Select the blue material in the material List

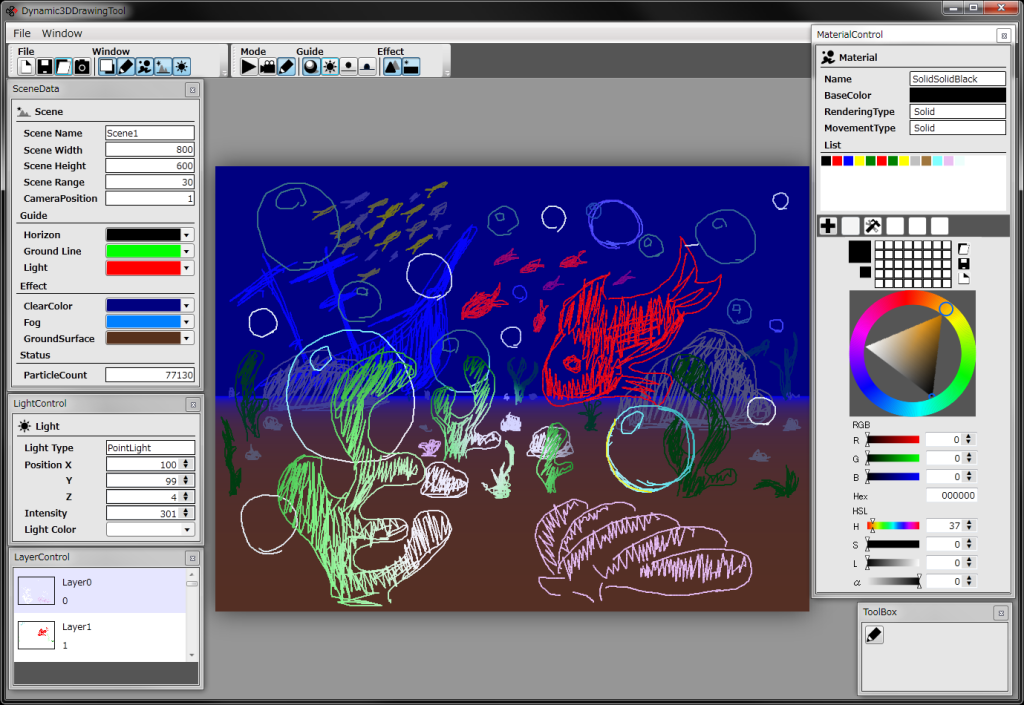pyautogui.click(x=848, y=161)
